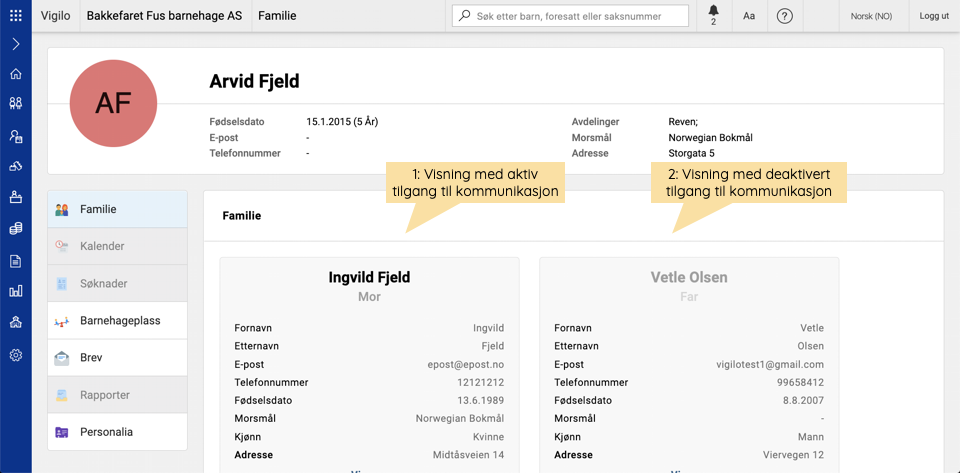Screen dimensions: 960x473
Task: Open the document icon in sidebar
Action: click(16, 262)
